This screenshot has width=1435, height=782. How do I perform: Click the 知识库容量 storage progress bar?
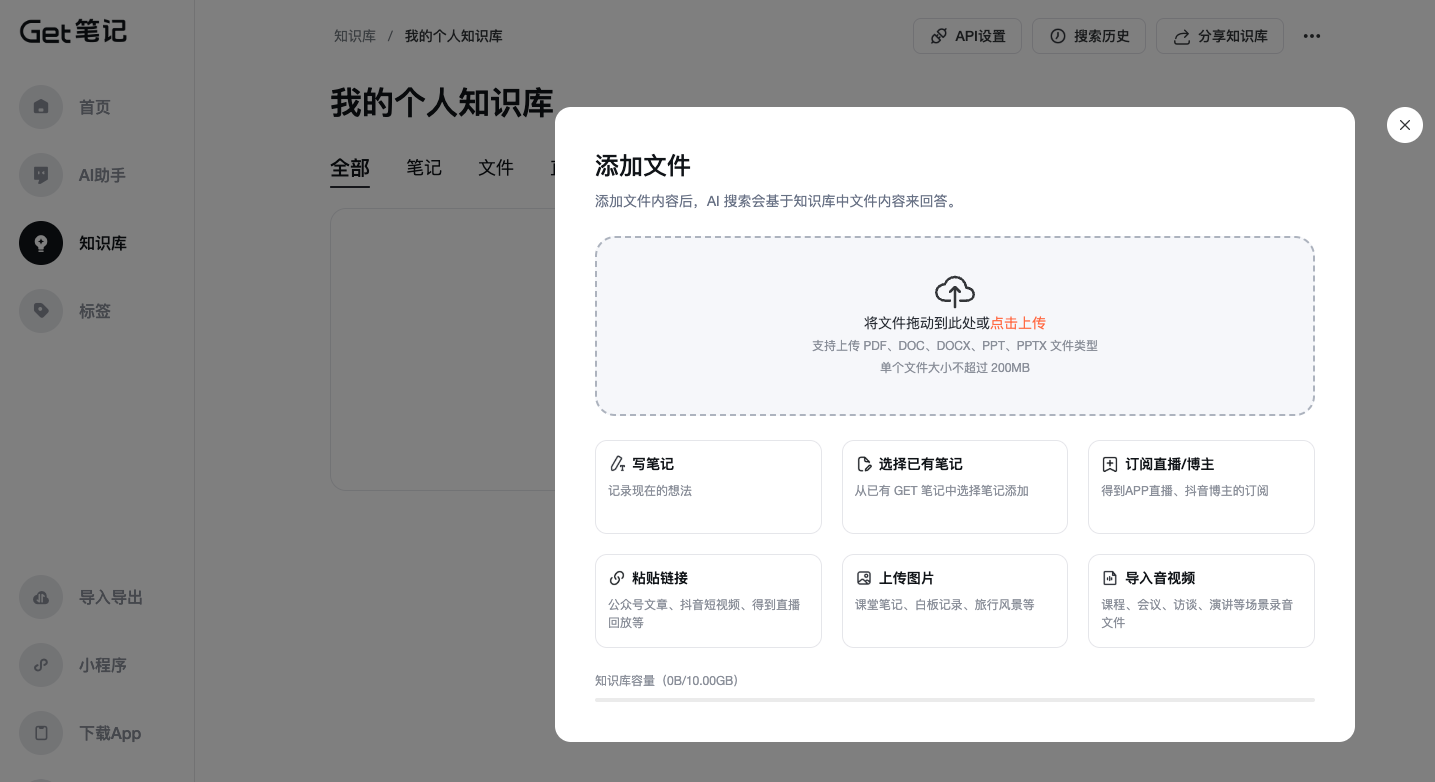(x=954, y=699)
